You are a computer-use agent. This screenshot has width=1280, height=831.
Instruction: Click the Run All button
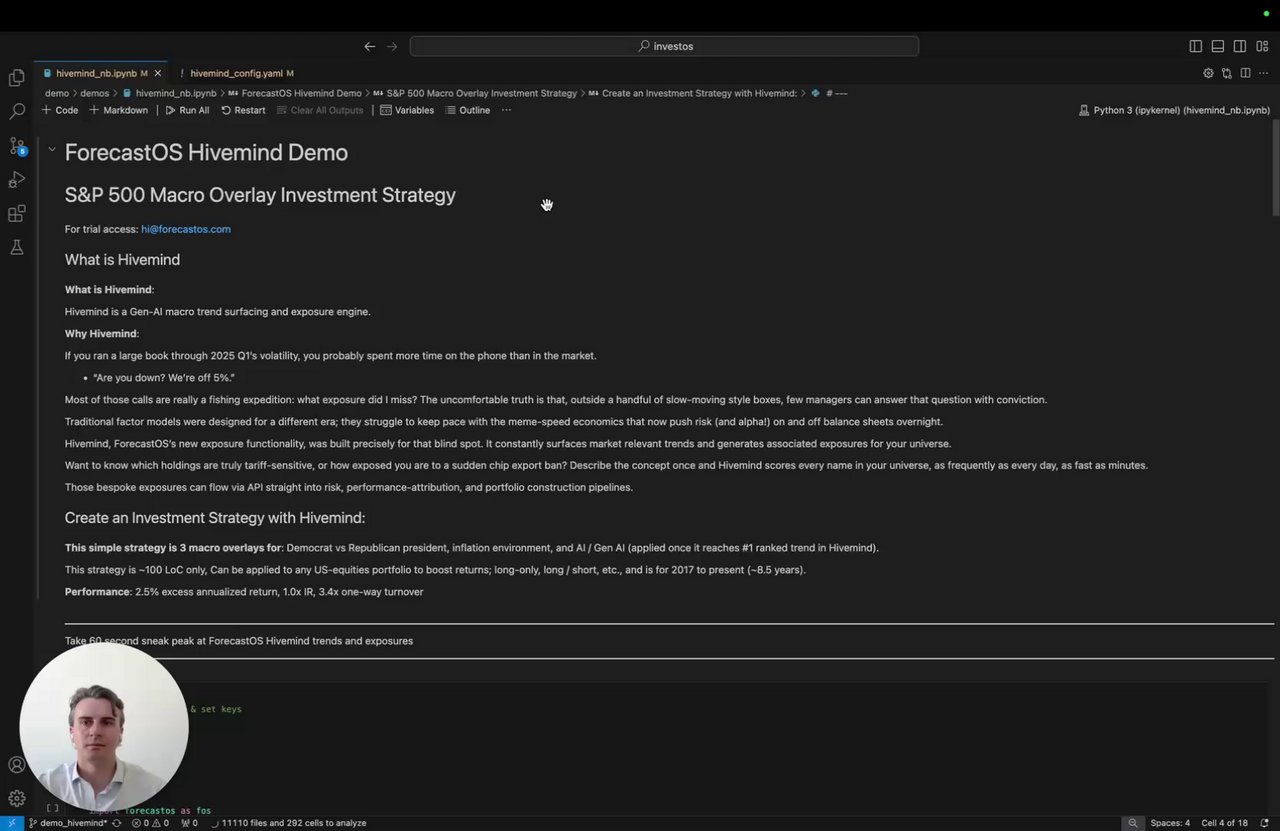click(x=187, y=110)
